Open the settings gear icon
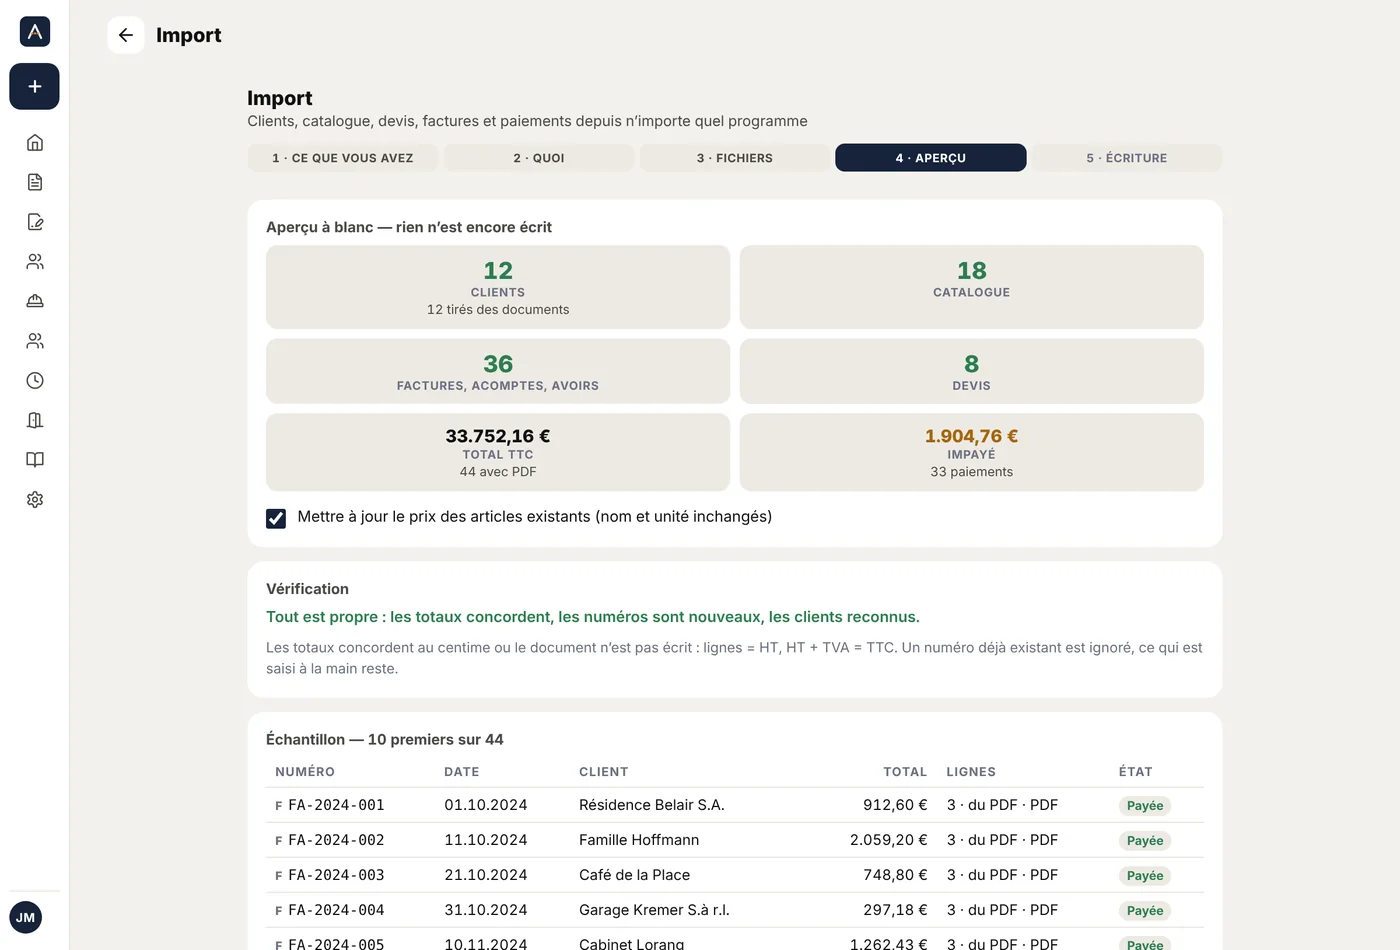 pos(35,500)
